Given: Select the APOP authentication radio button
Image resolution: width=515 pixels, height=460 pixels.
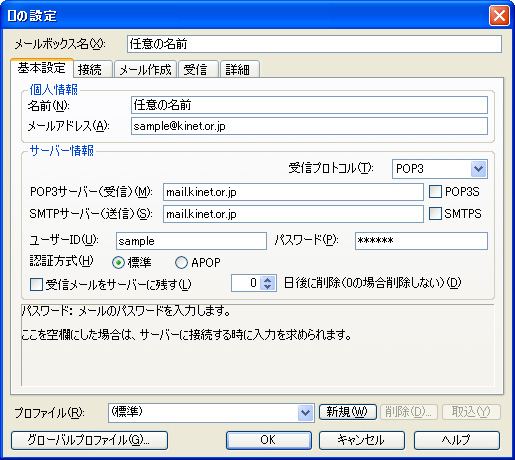Looking at the screenshot, I should click(181, 263).
